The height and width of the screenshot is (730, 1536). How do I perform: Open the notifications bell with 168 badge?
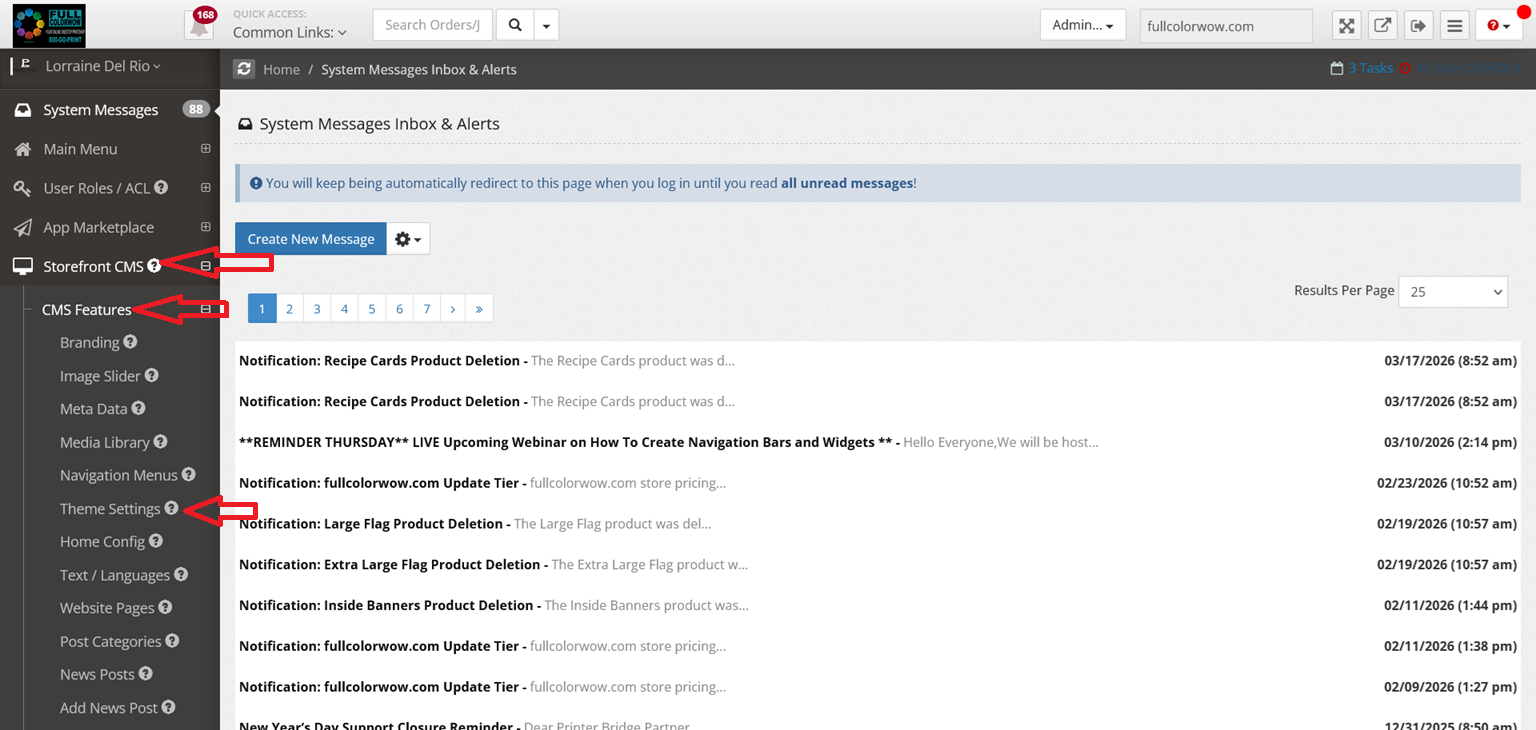[199, 25]
